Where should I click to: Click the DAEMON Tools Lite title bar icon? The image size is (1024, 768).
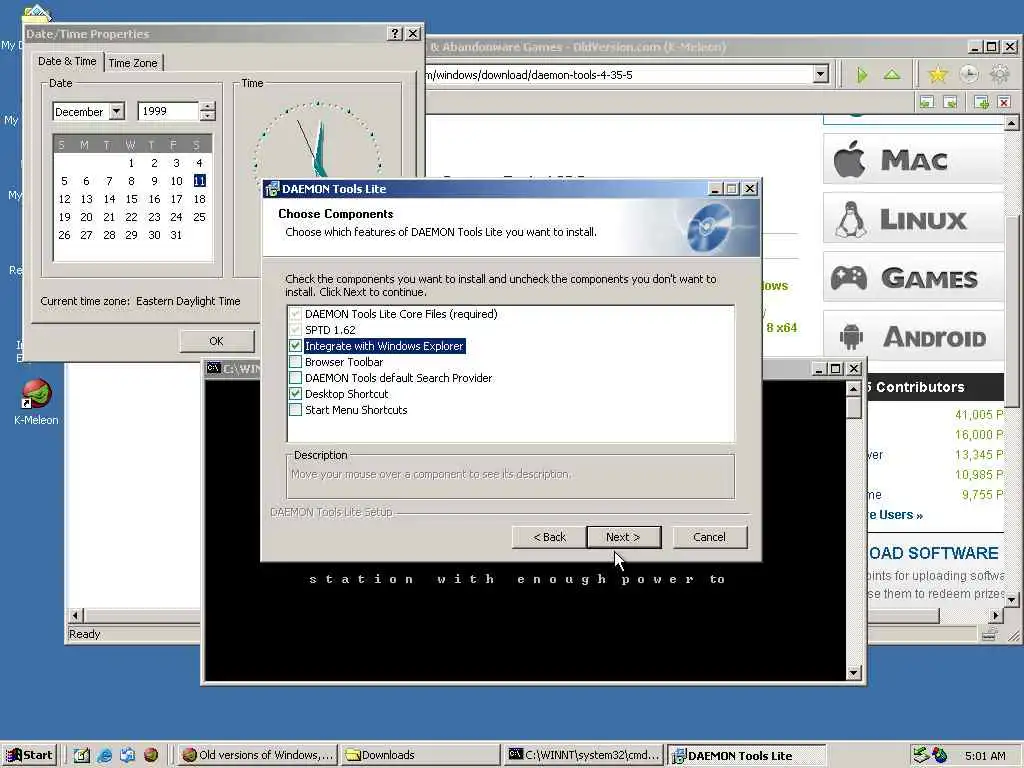(x=272, y=189)
